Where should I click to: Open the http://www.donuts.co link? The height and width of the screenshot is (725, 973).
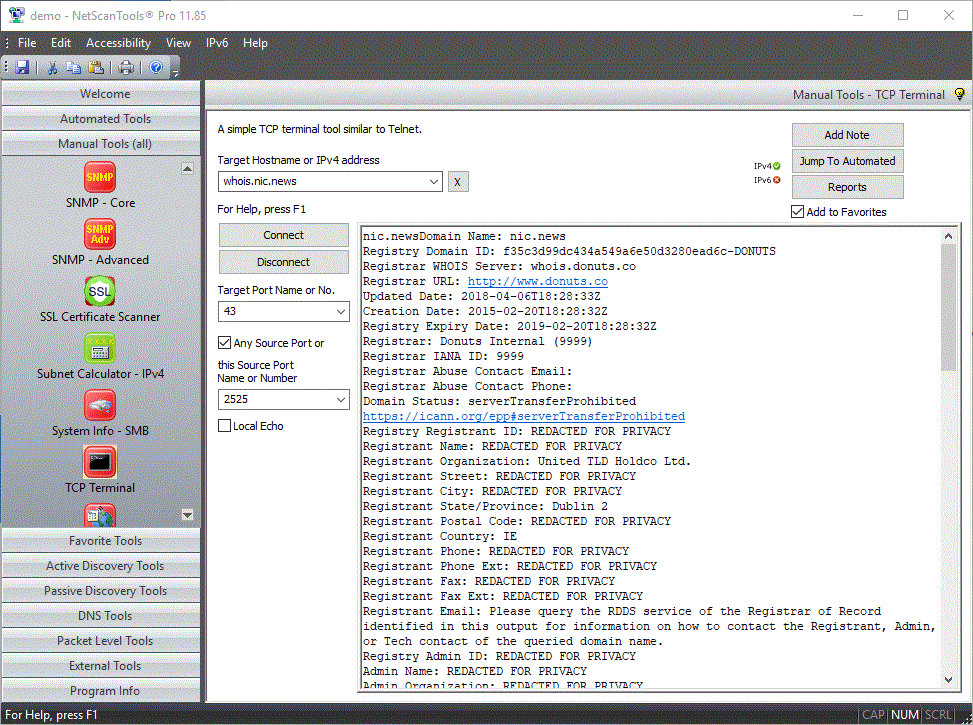(x=537, y=281)
